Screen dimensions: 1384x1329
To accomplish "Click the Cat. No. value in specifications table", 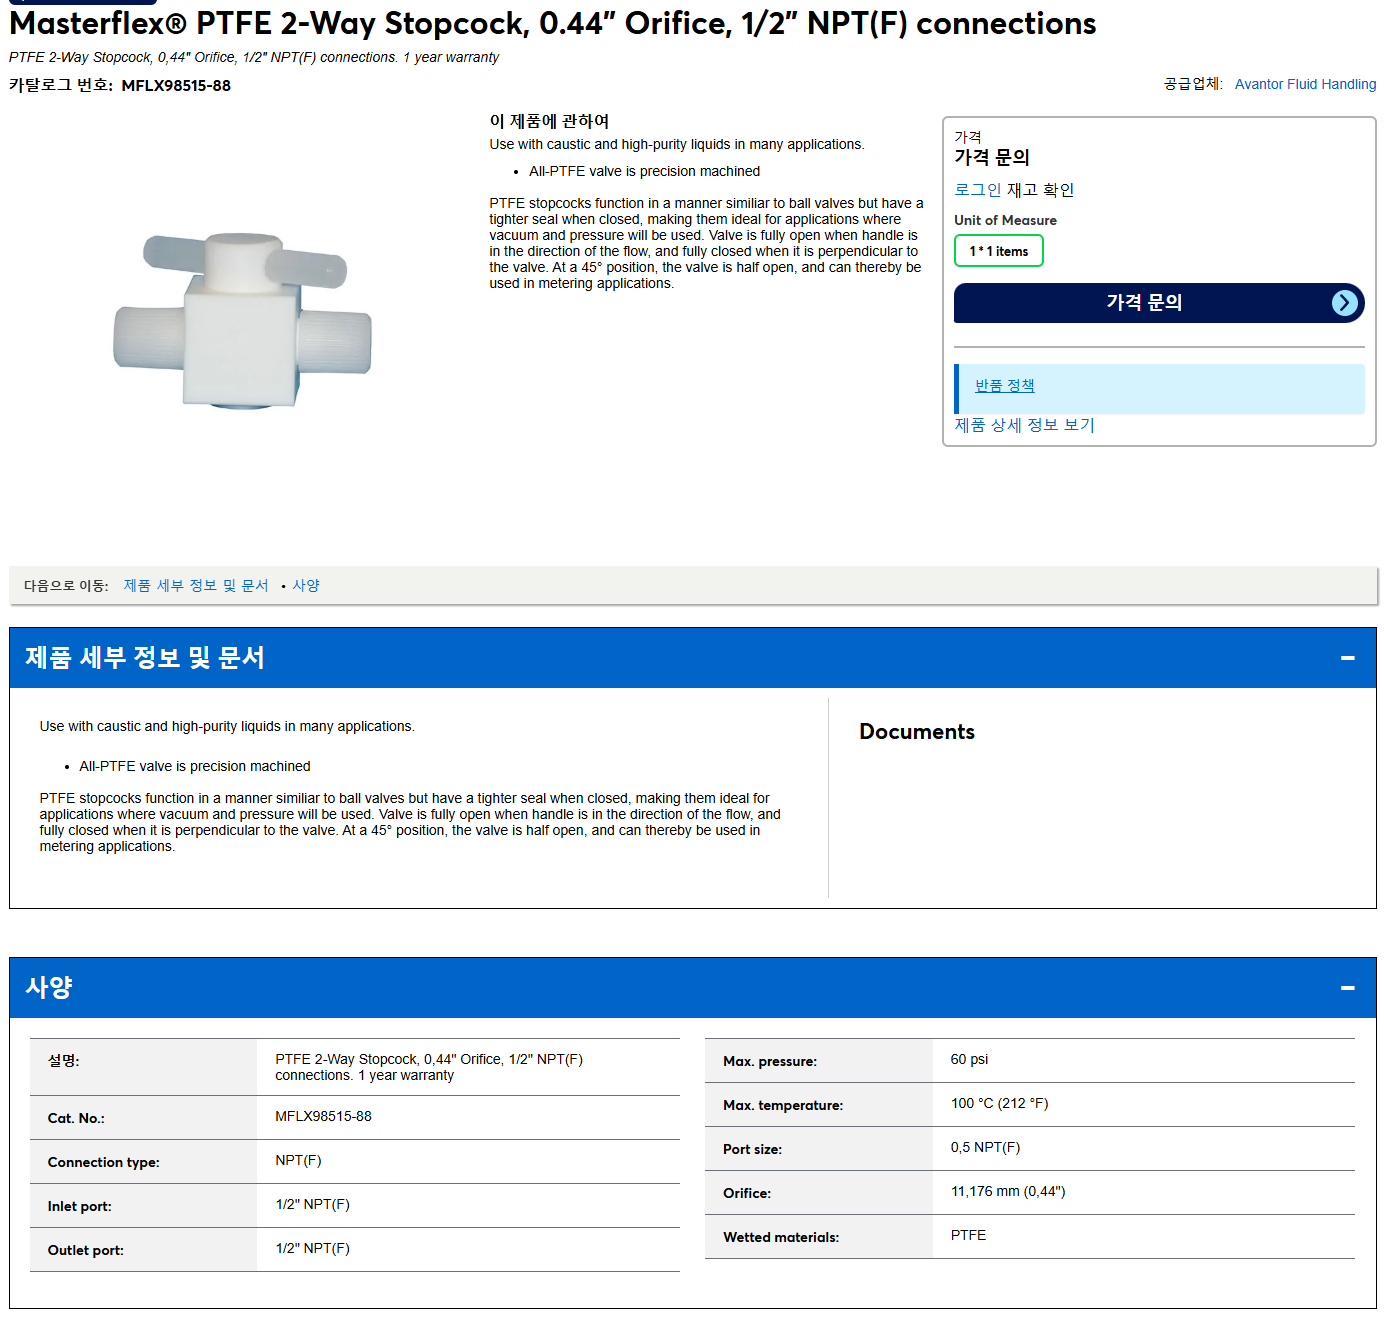I will (x=323, y=1116).
